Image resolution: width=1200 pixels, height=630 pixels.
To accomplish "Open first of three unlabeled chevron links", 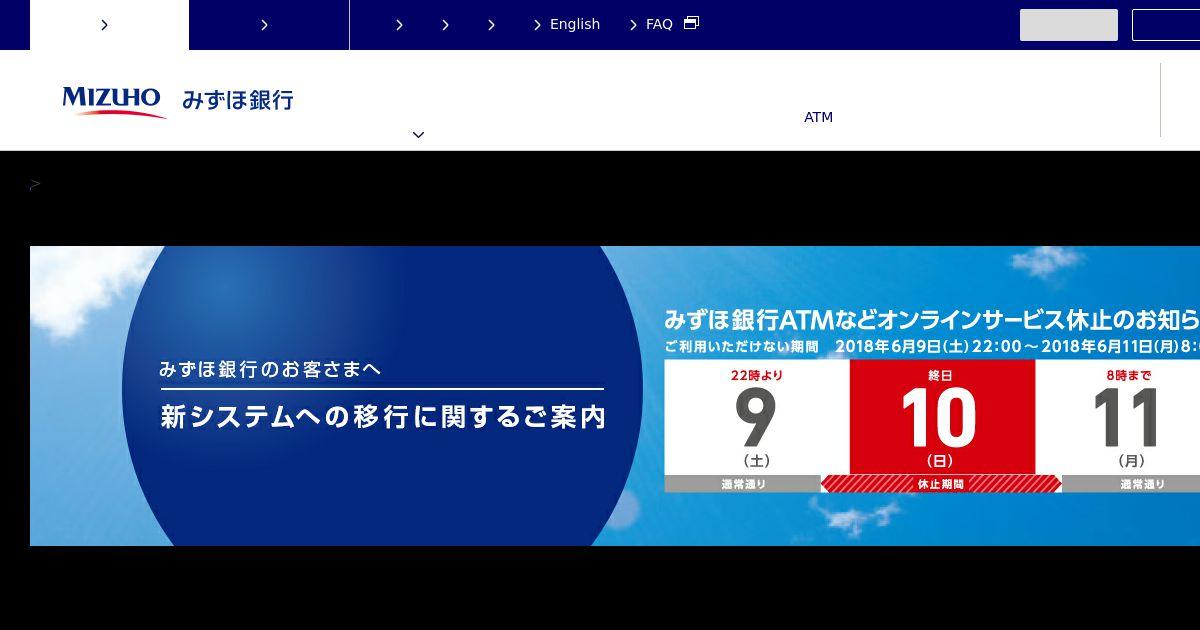I will coord(399,25).
